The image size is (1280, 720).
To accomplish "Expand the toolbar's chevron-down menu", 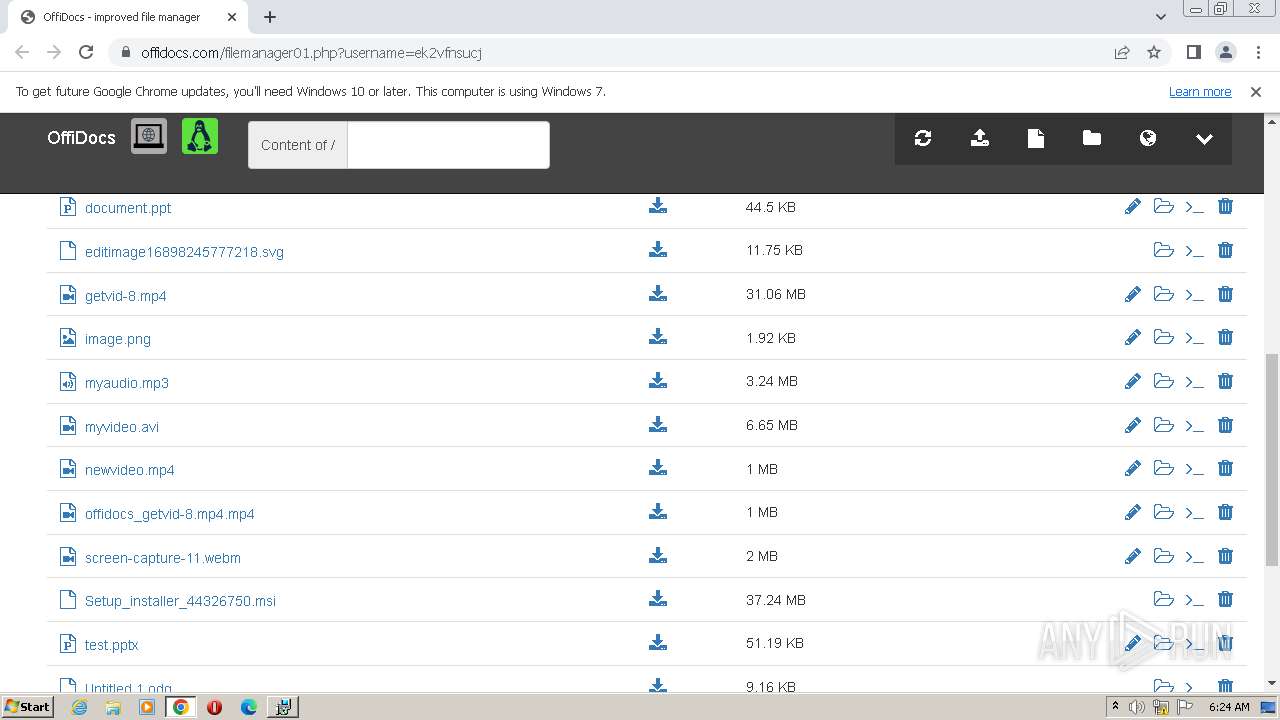I will [1204, 139].
